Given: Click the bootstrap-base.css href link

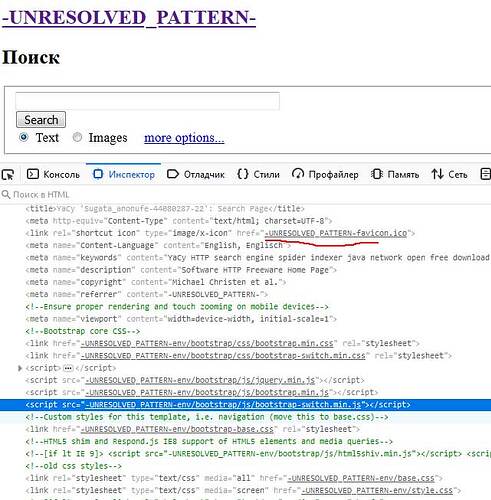Looking at the screenshot, I should point(177,429).
